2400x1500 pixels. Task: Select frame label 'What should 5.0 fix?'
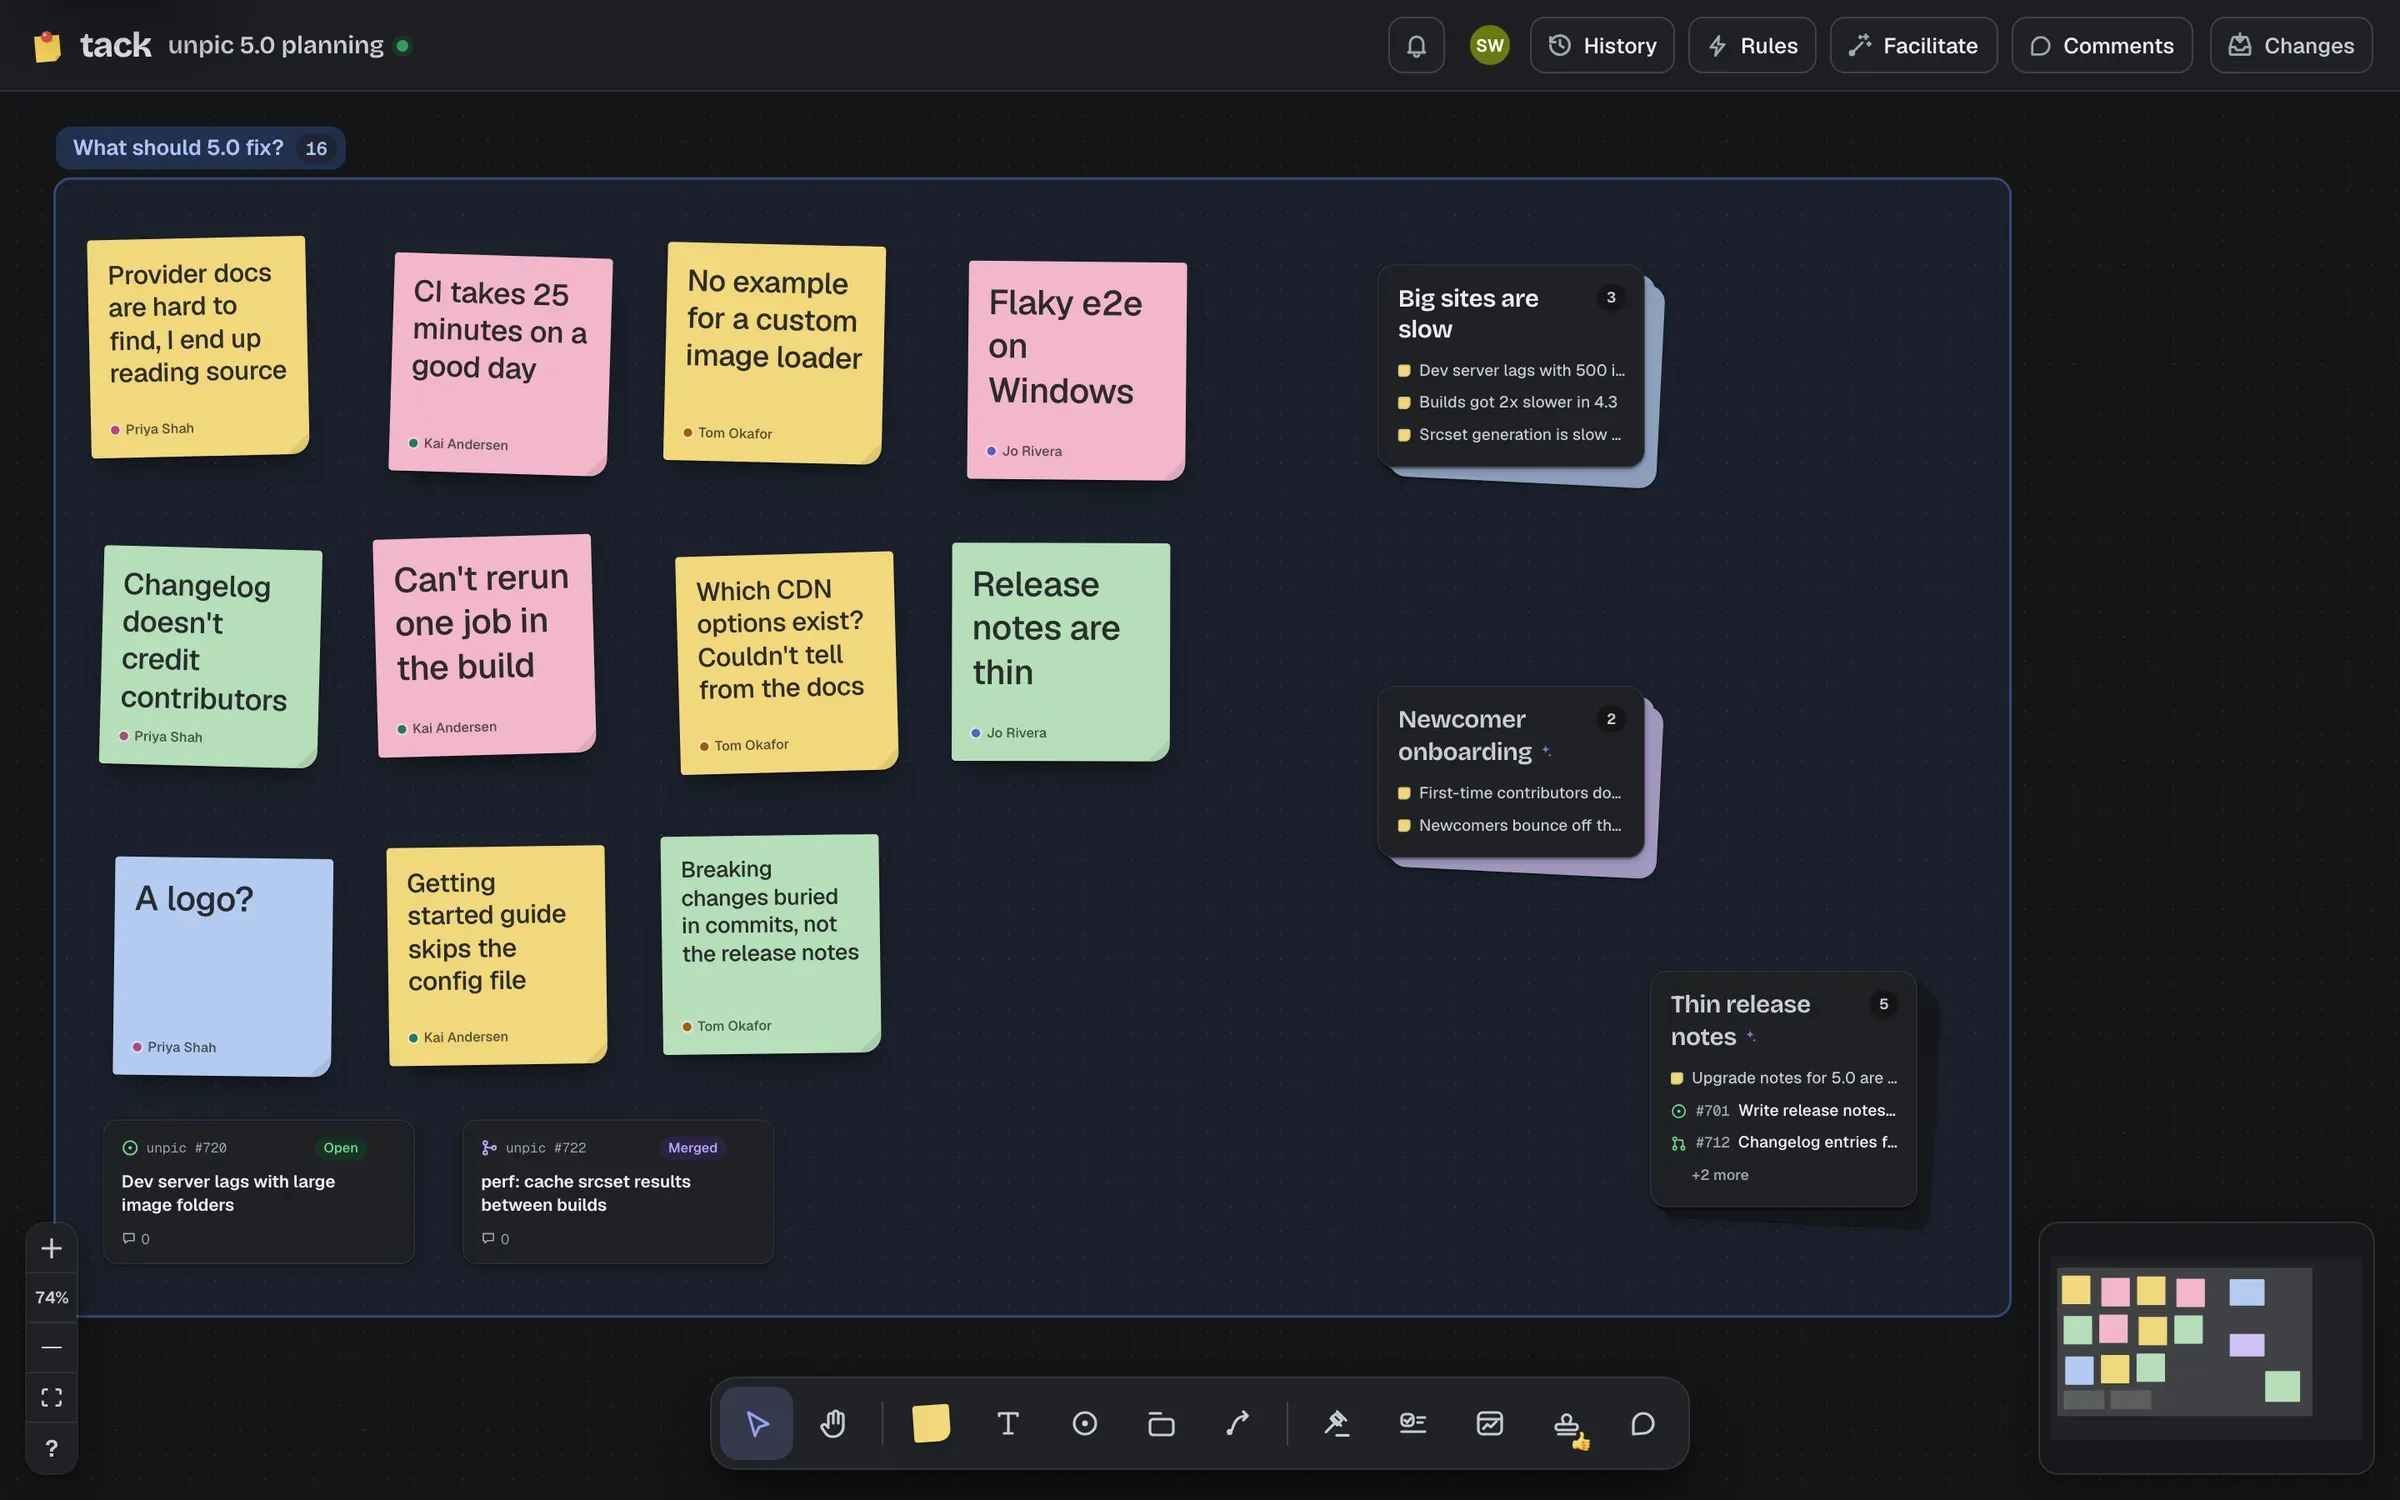[178, 148]
